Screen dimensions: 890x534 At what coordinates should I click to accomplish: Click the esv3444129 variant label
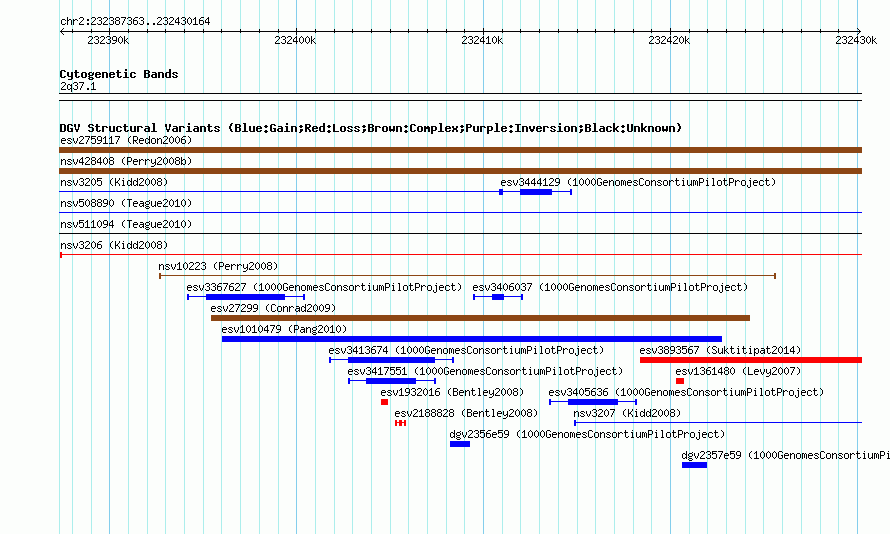click(638, 182)
